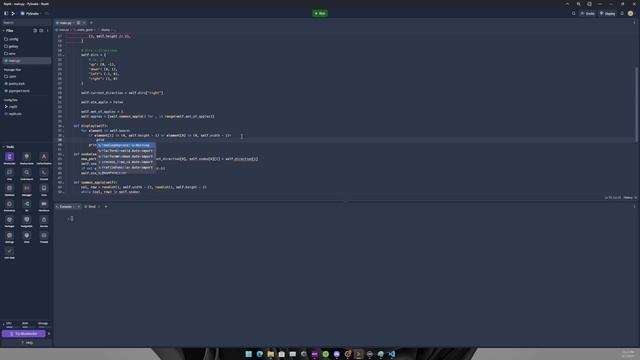Click the editor vertical scrollbar
Viewport: 640px width, 360px height.
[x=636, y=105]
